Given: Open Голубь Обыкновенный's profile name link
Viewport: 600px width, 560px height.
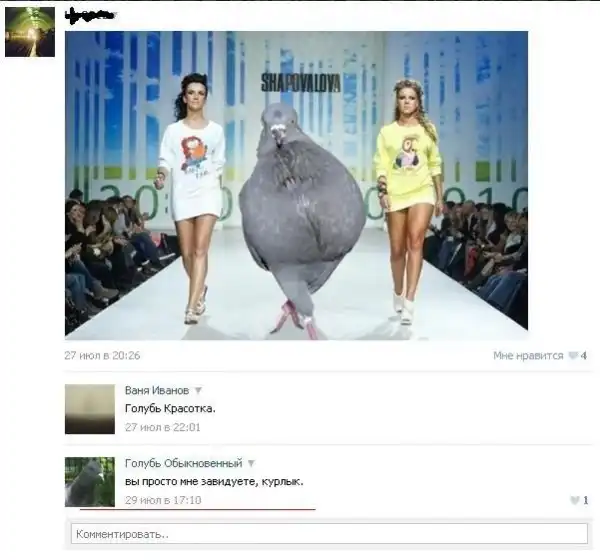Looking at the screenshot, I should [183, 464].
